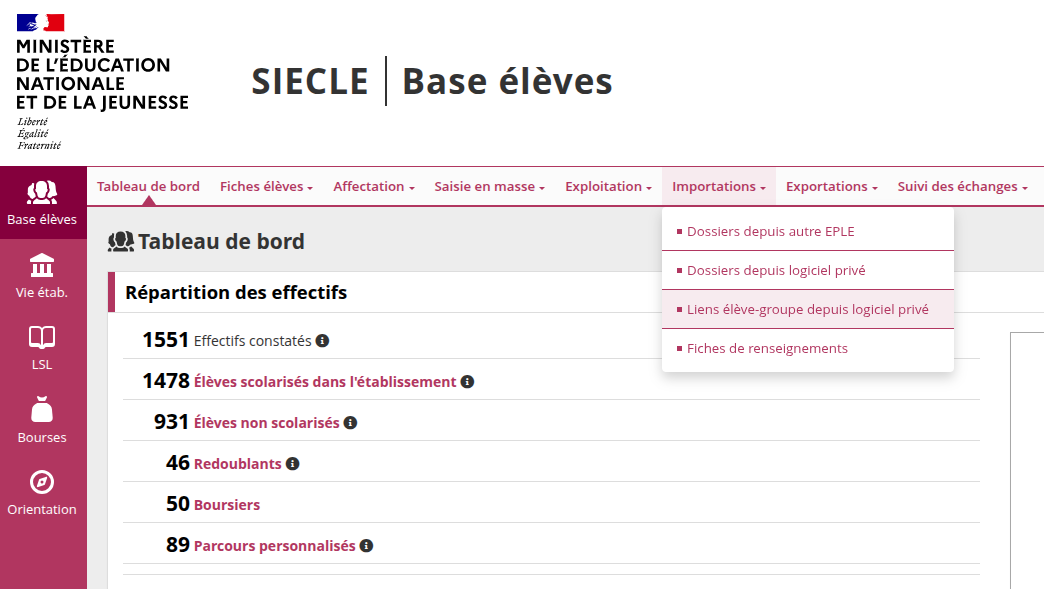The width and height of the screenshot is (1044, 589).
Task: Open the Base élèves sidebar module
Action: pos(42,203)
